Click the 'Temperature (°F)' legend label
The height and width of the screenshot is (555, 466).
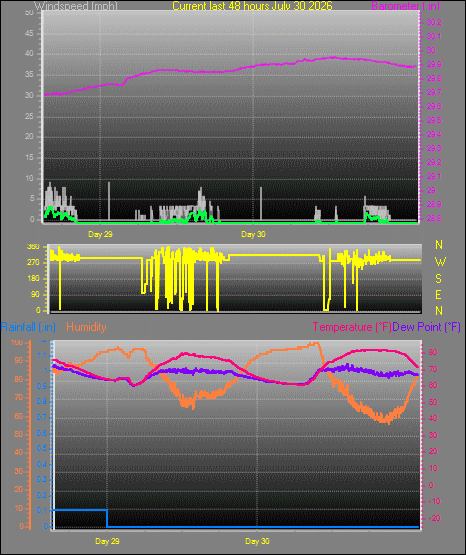(x=352, y=327)
